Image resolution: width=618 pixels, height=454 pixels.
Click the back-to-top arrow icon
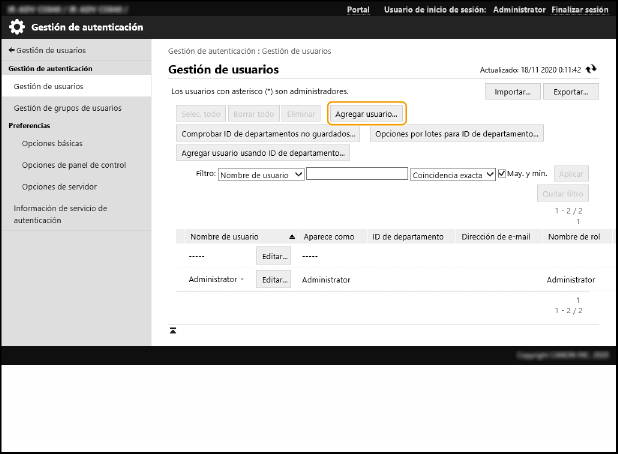(173, 330)
